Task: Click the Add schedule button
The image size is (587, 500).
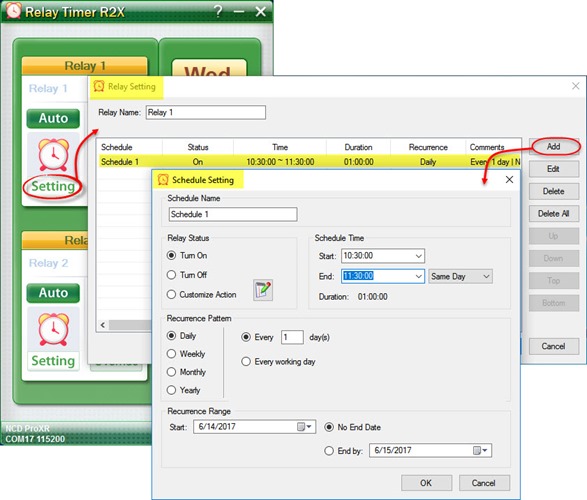Action: coord(554,146)
